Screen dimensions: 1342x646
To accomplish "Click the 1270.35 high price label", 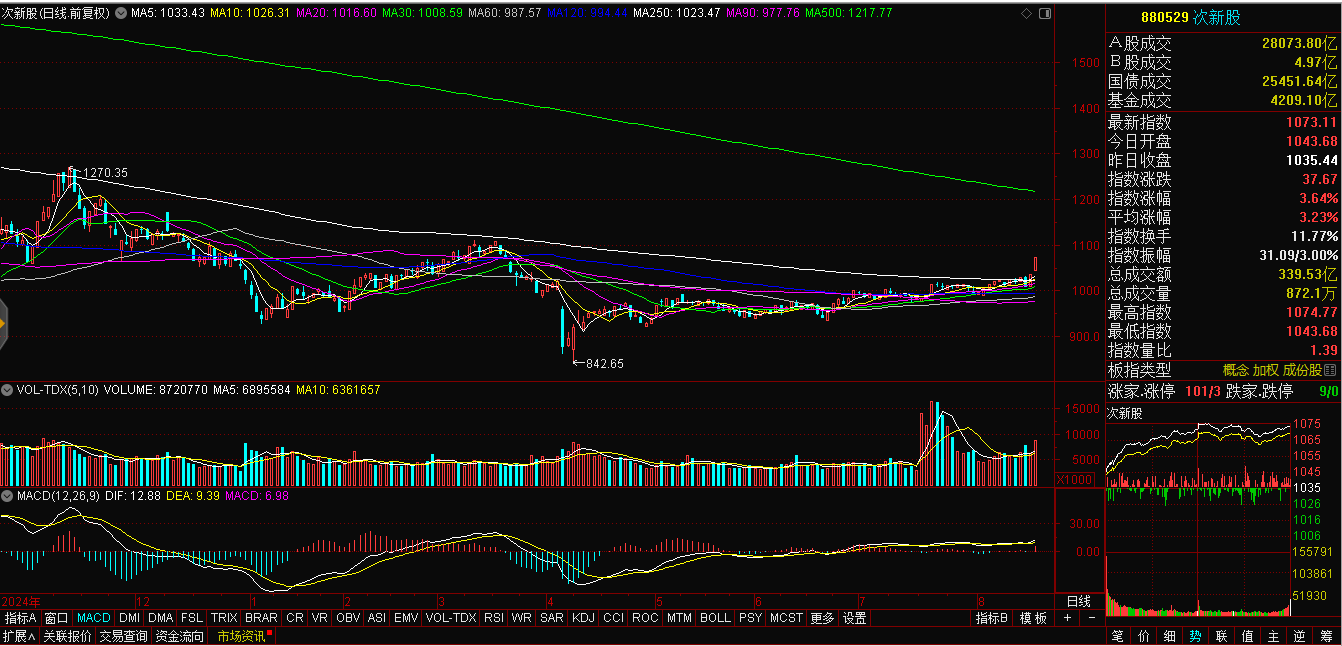I will 105,173.
